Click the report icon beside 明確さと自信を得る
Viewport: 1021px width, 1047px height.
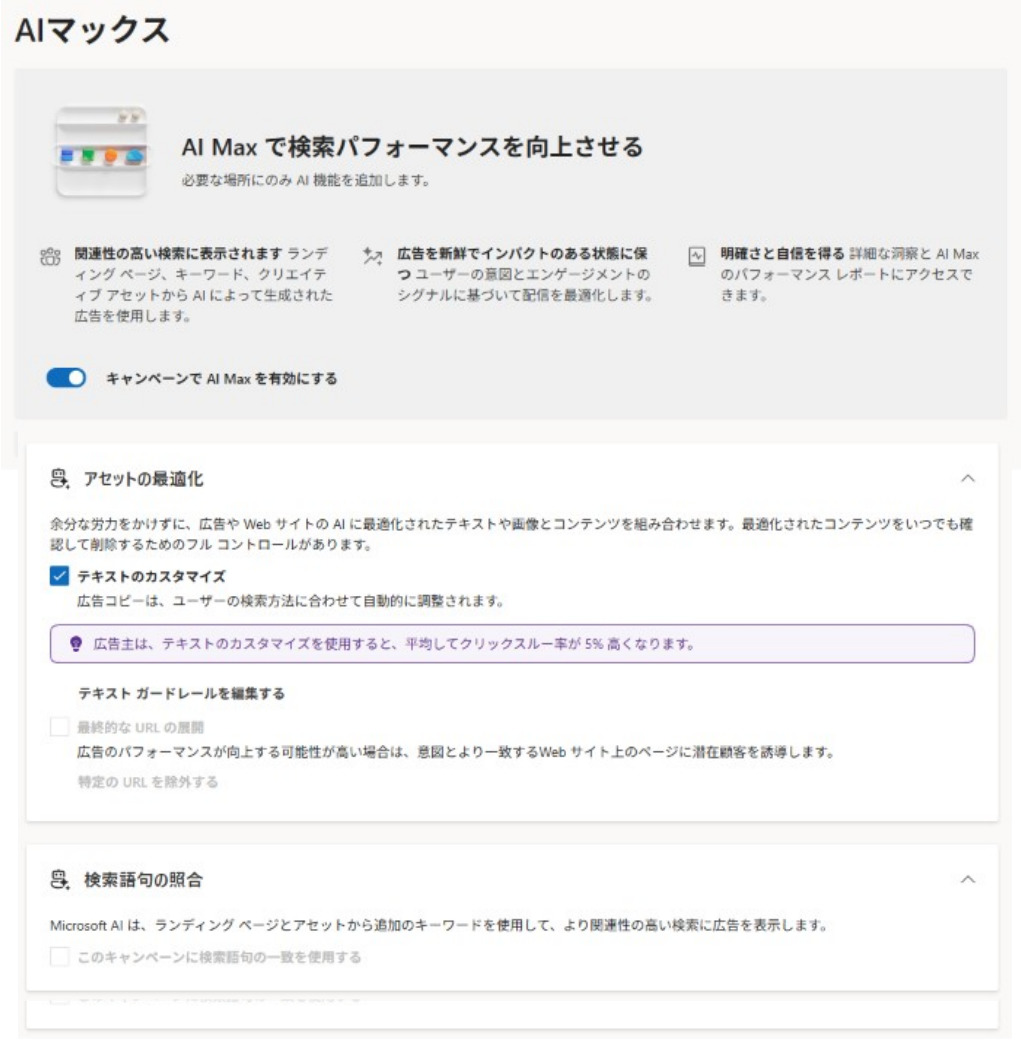[x=696, y=256]
